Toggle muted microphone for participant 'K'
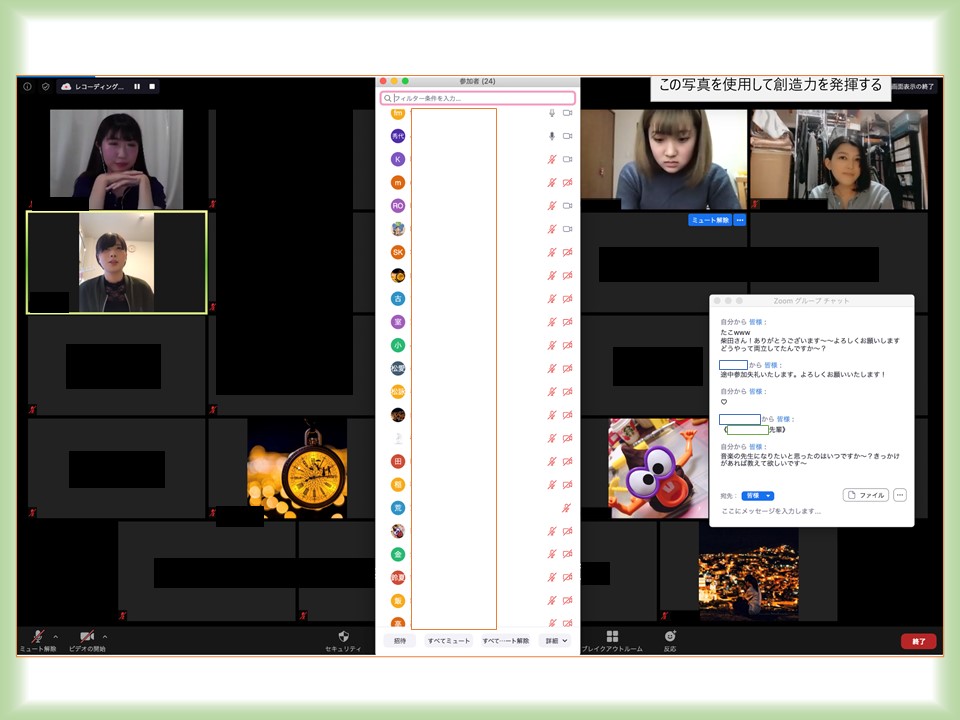Viewport: 960px width, 720px height. pyautogui.click(x=552, y=159)
